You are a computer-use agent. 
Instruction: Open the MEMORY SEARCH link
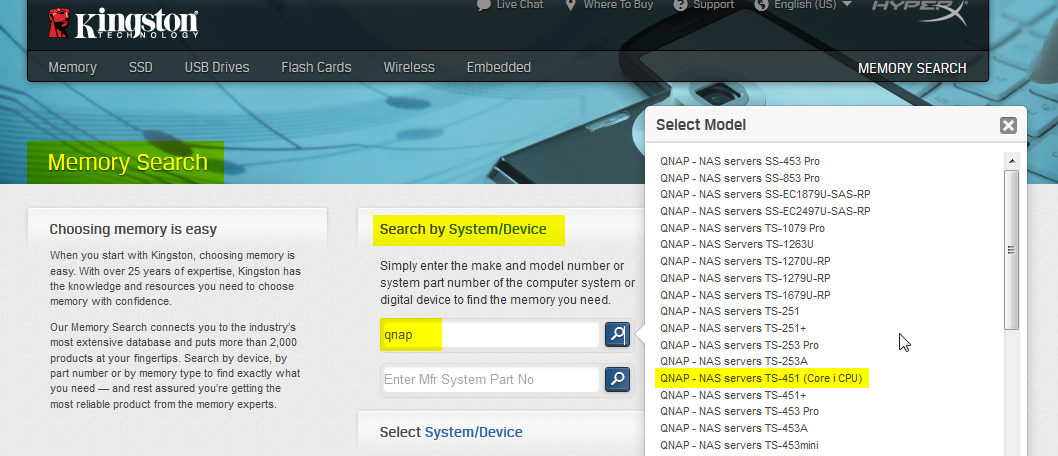pos(912,69)
